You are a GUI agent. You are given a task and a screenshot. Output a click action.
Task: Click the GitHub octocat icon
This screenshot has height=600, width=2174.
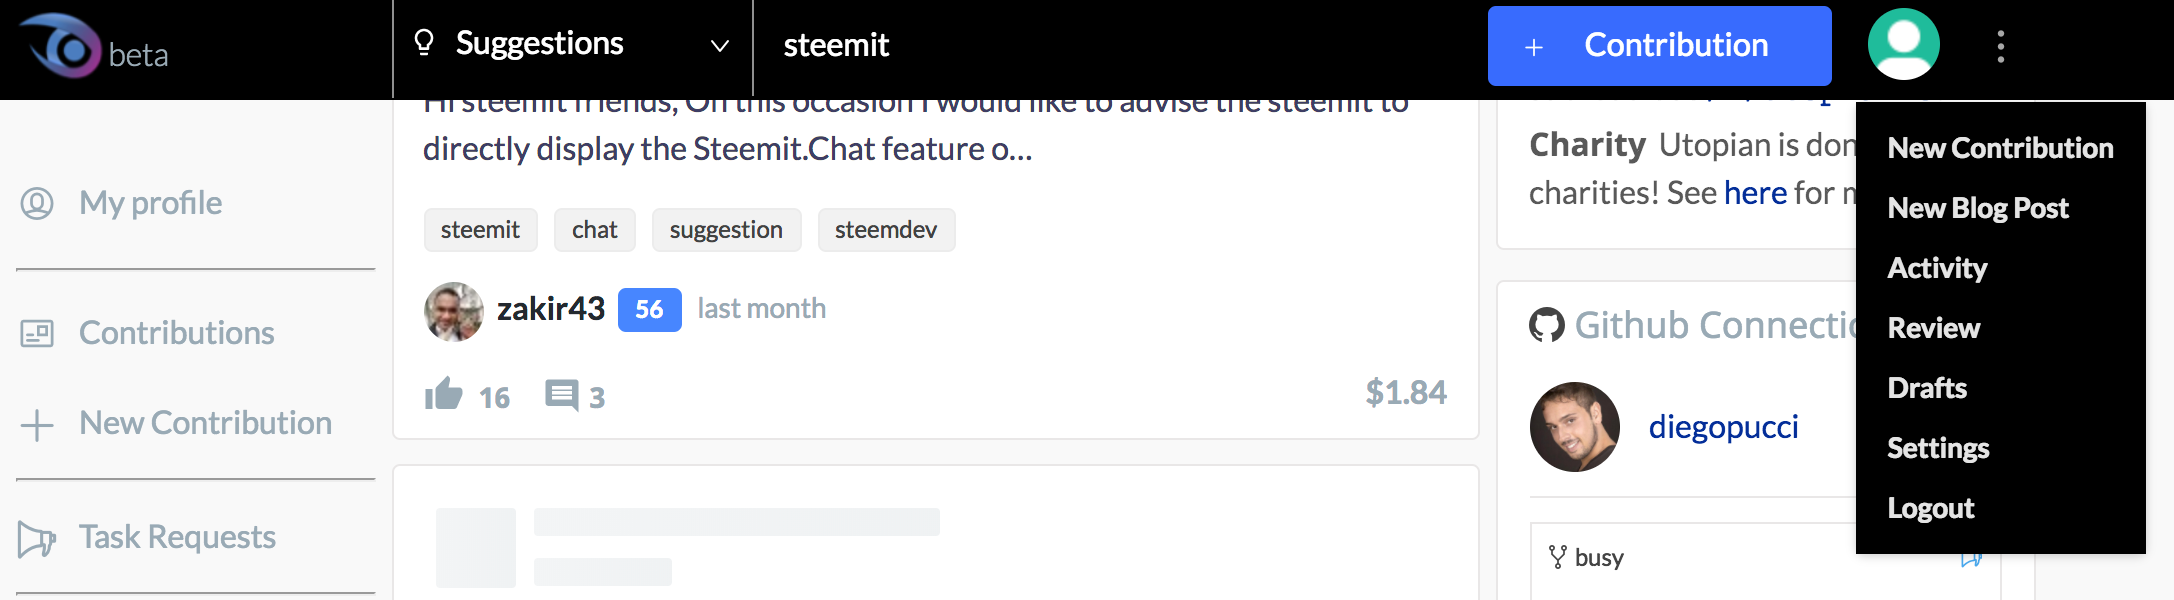pyautogui.click(x=1546, y=325)
